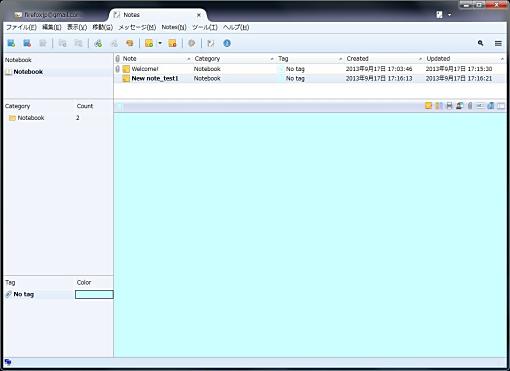Open the hamburger application menu

(498, 43)
